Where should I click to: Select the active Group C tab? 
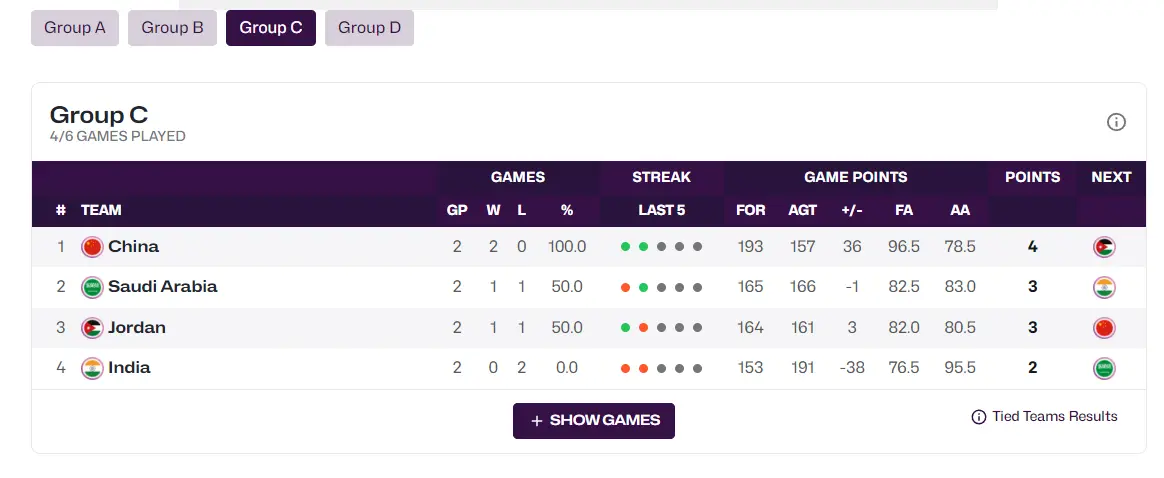pyautogui.click(x=271, y=28)
